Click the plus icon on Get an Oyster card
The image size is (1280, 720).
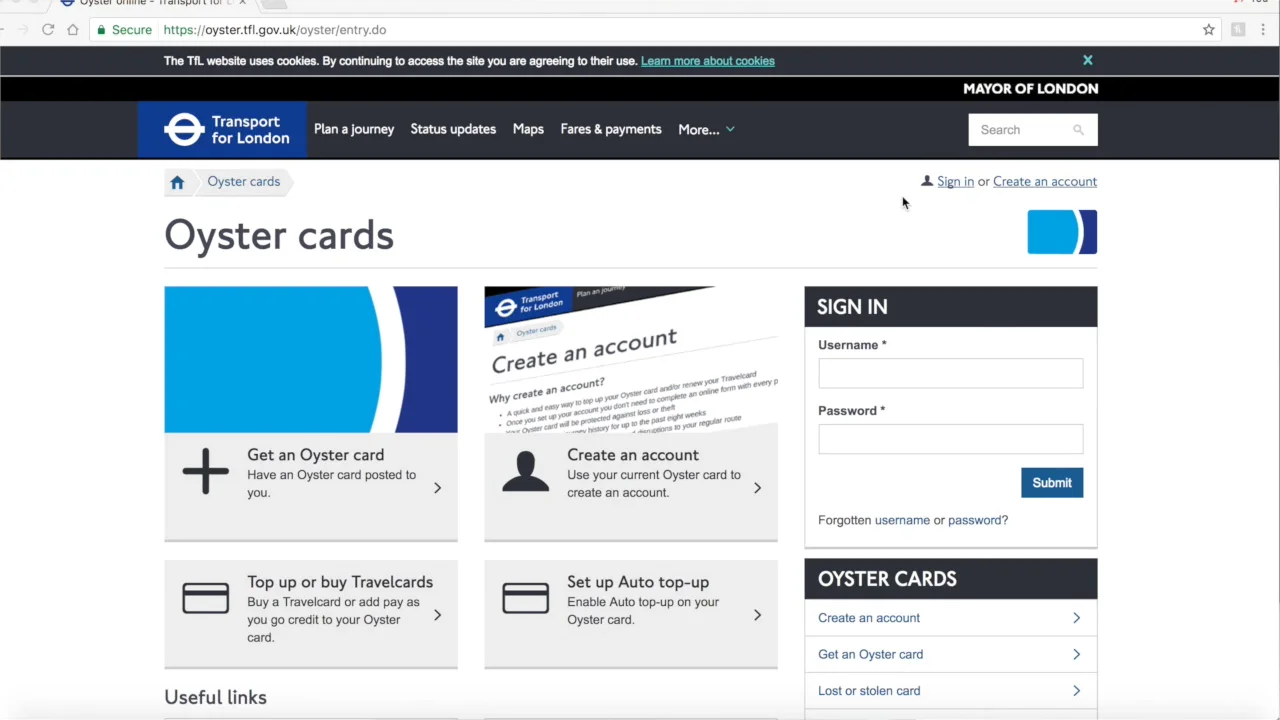tap(206, 471)
